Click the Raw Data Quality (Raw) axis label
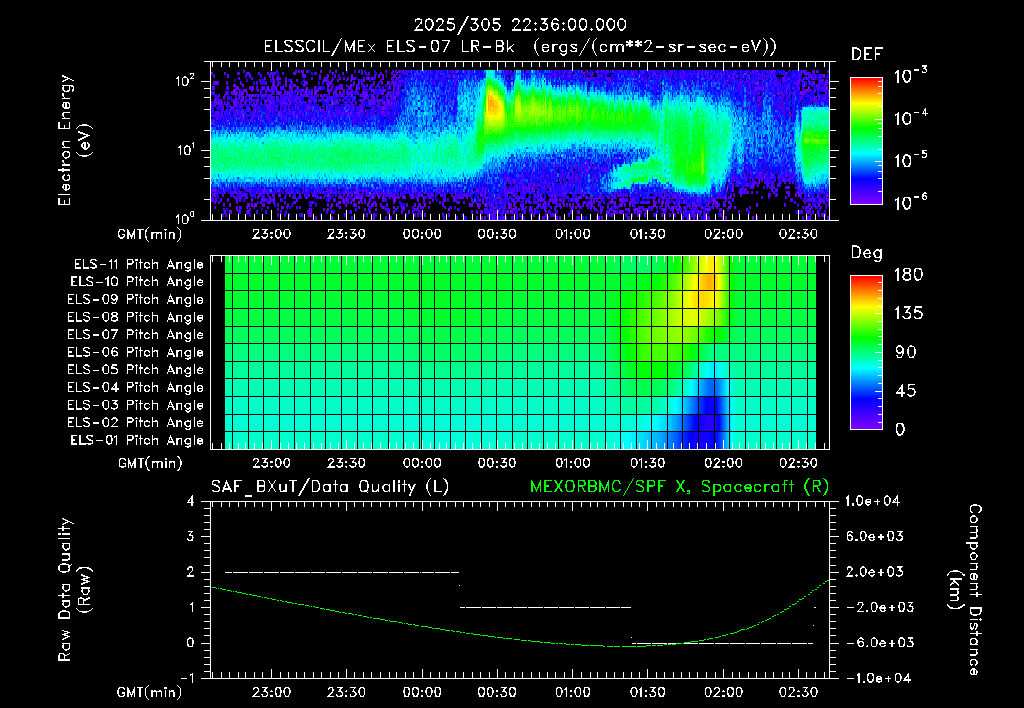The height and width of the screenshot is (708, 1024). (74, 589)
